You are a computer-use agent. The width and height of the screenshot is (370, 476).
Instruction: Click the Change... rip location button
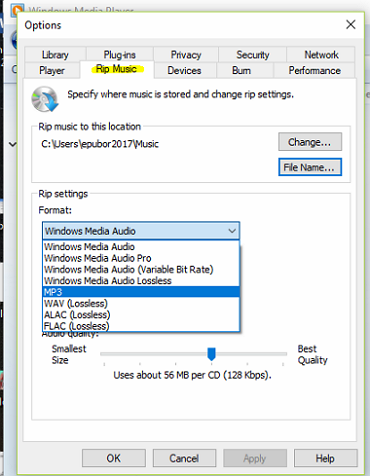click(310, 142)
